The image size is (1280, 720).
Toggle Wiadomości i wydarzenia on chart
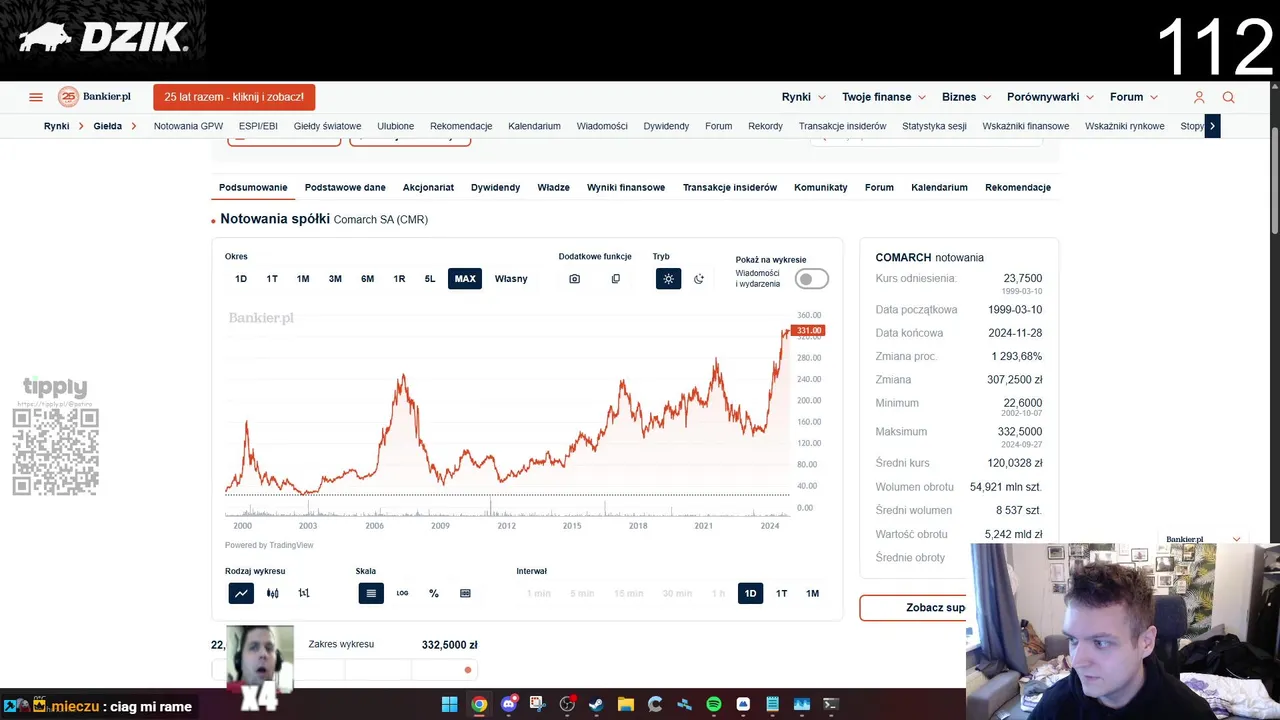(811, 279)
